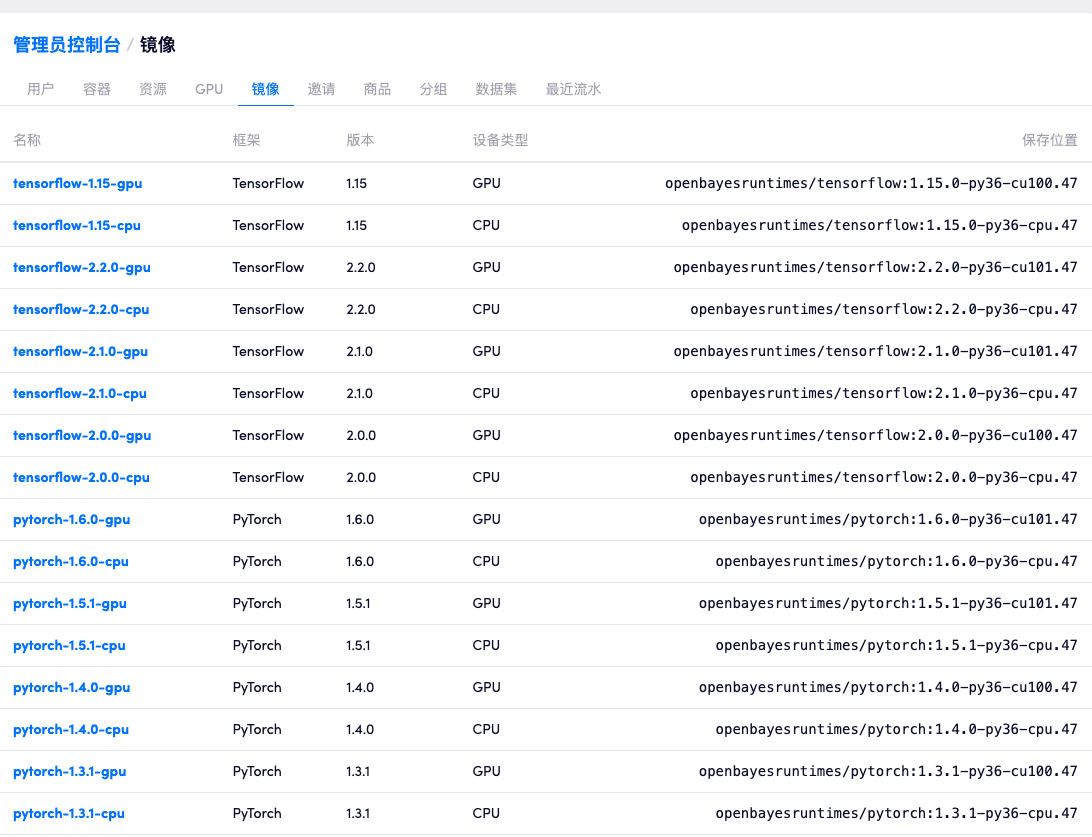Click the tensorflow-2.1.0-gpu image name
Screen dimensions: 1092x837
[x=80, y=351]
